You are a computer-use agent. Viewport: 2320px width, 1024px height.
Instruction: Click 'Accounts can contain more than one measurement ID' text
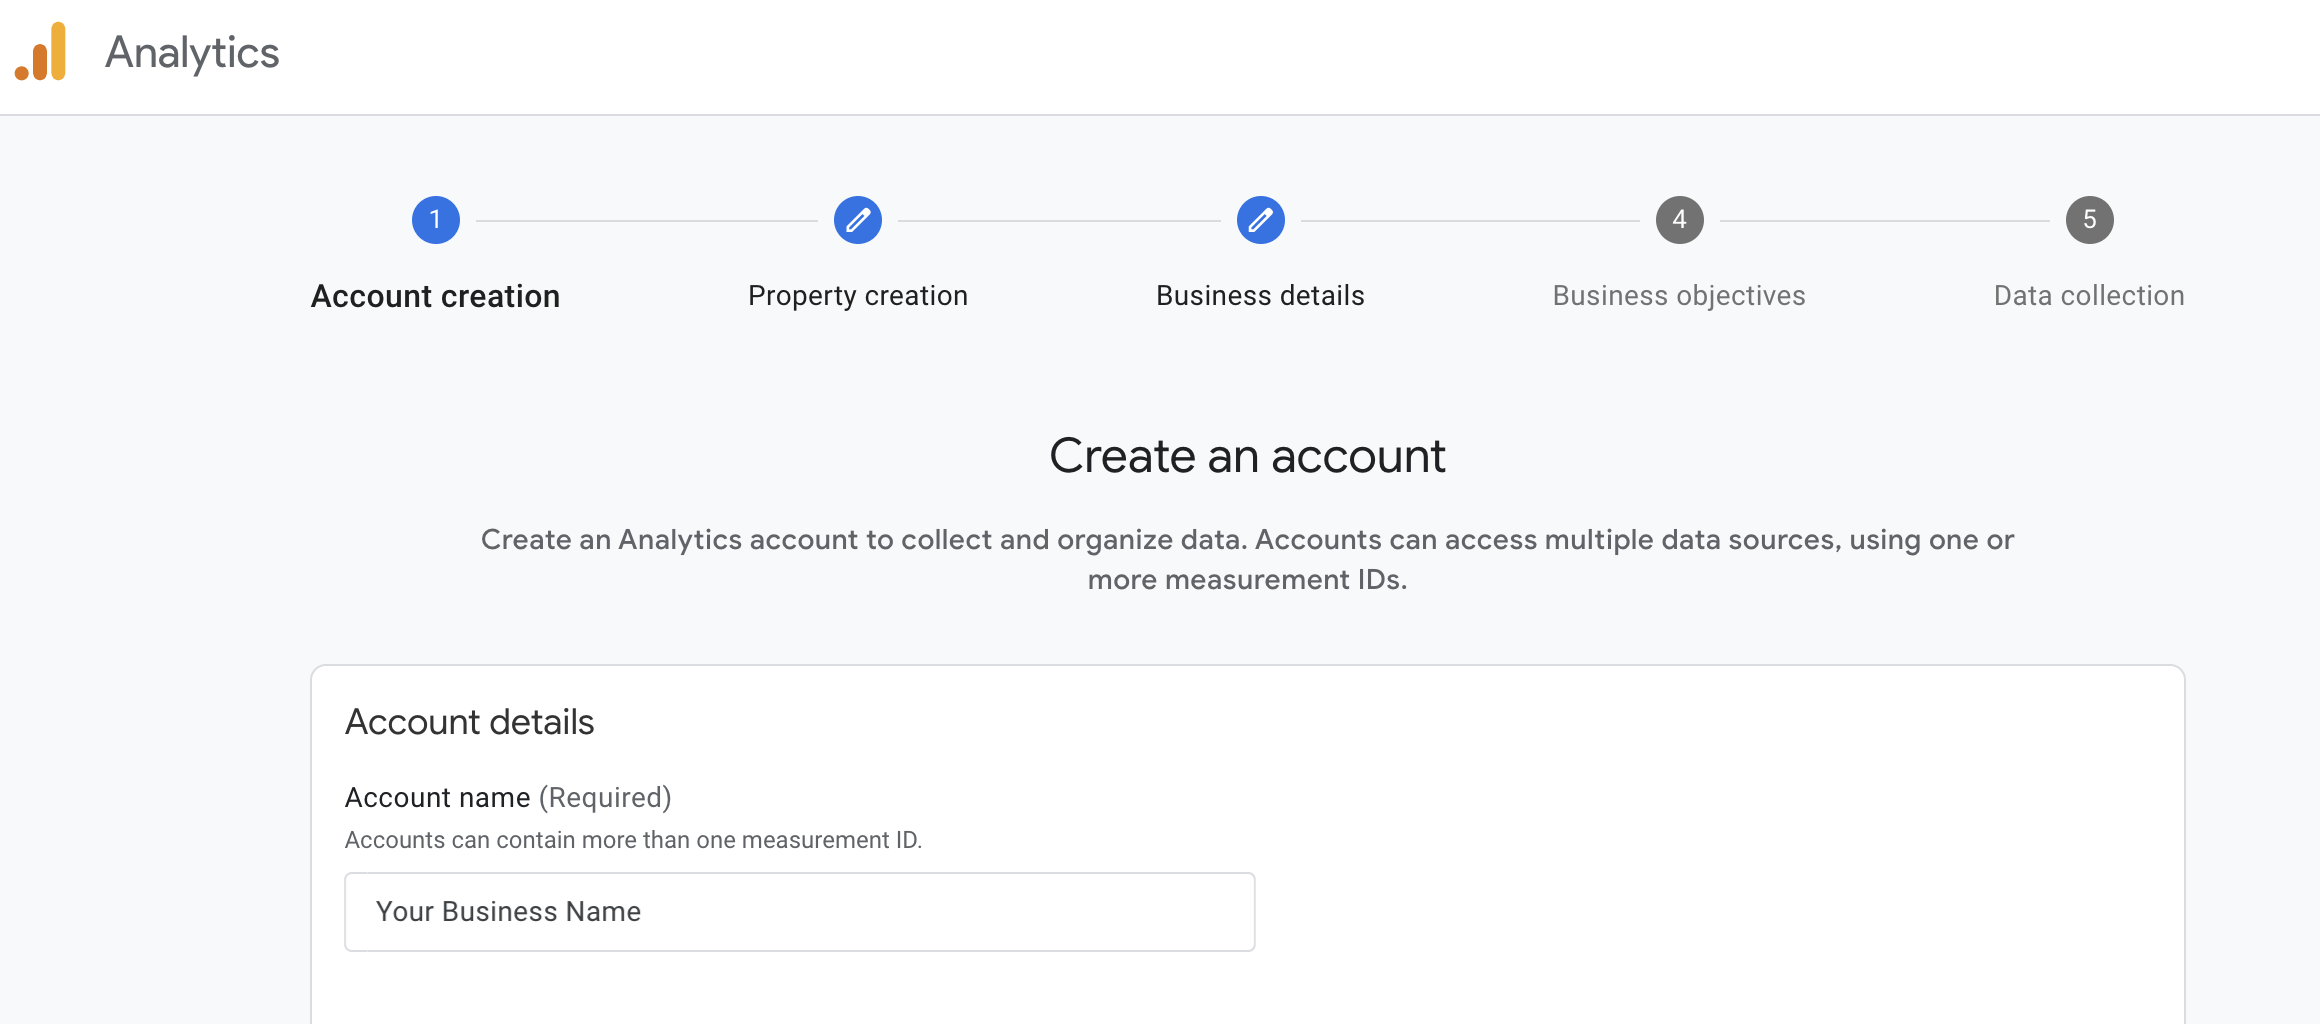(633, 840)
